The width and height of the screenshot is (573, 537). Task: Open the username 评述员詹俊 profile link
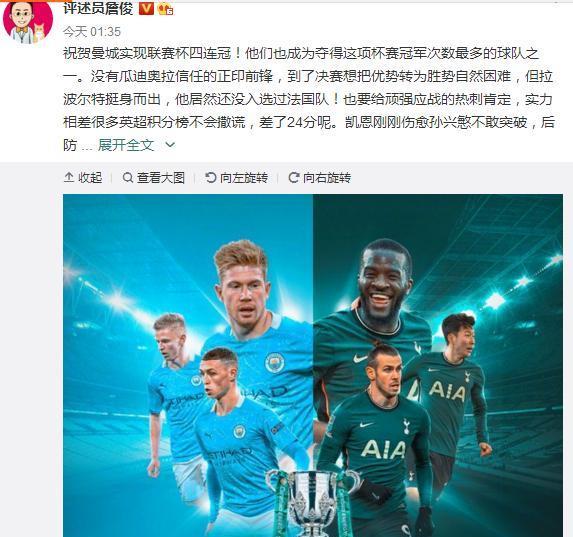point(98,8)
